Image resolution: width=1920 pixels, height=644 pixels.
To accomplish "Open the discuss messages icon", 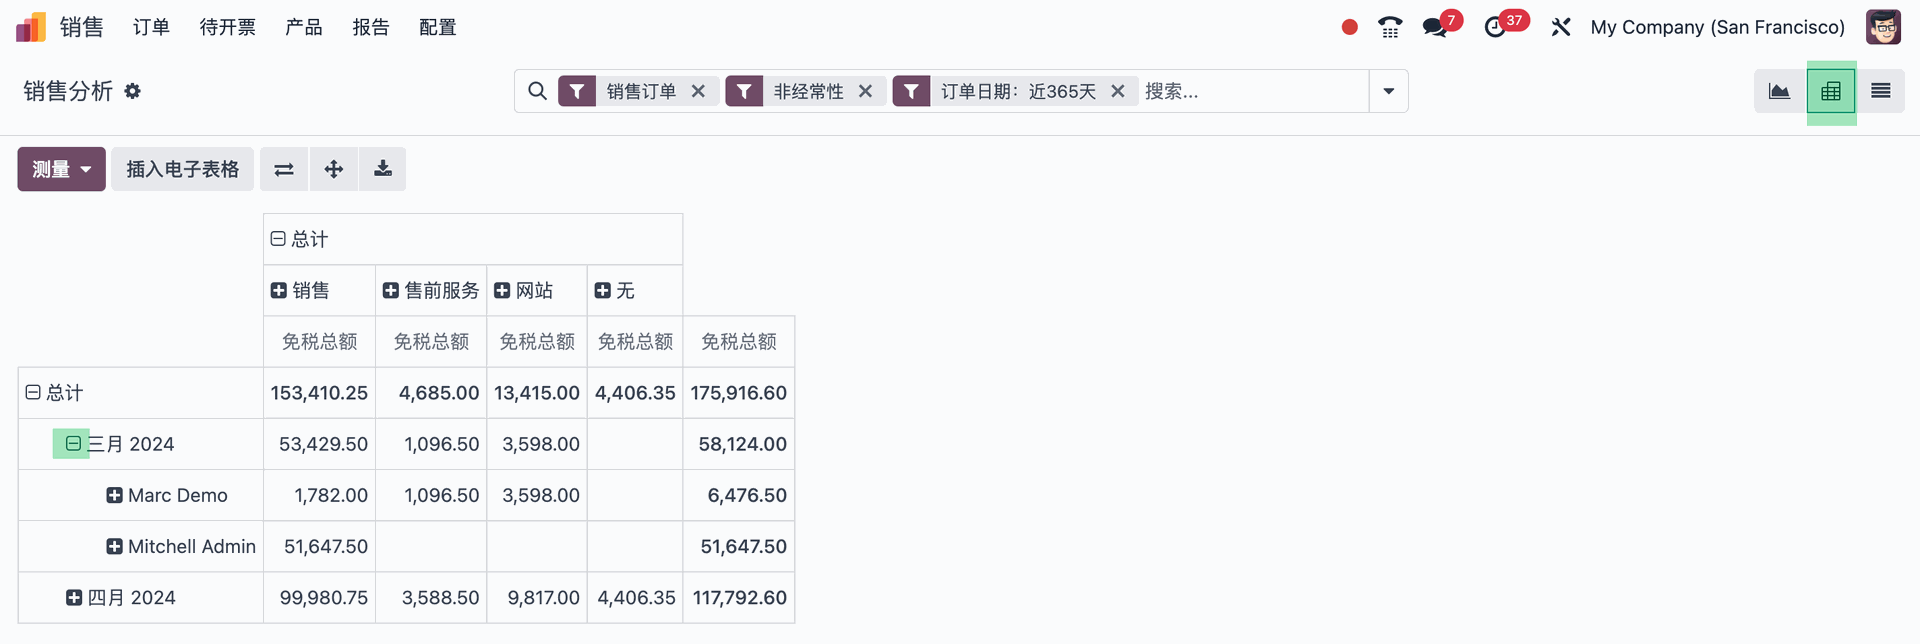I will (1435, 27).
